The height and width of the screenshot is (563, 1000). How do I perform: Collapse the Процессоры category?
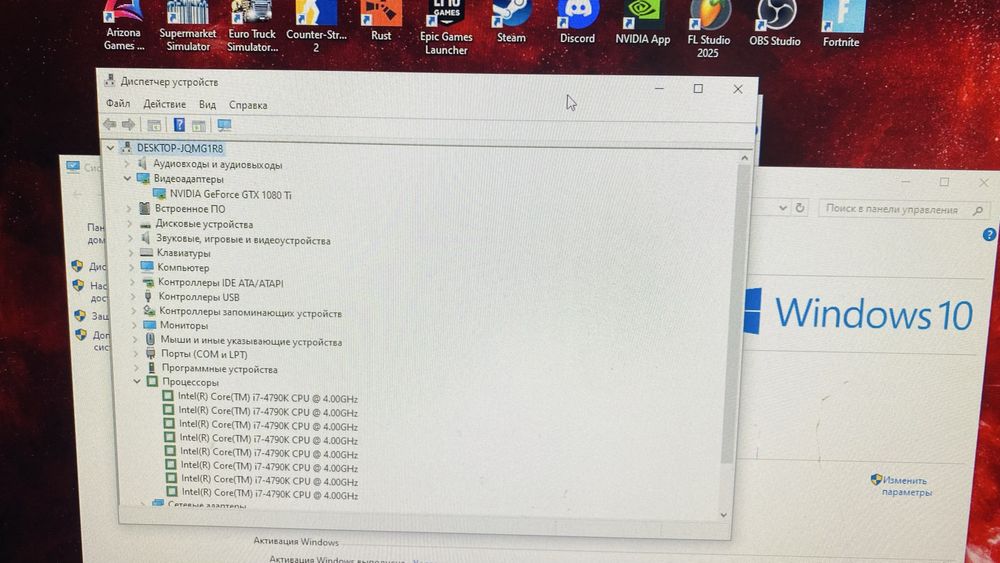coord(137,381)
